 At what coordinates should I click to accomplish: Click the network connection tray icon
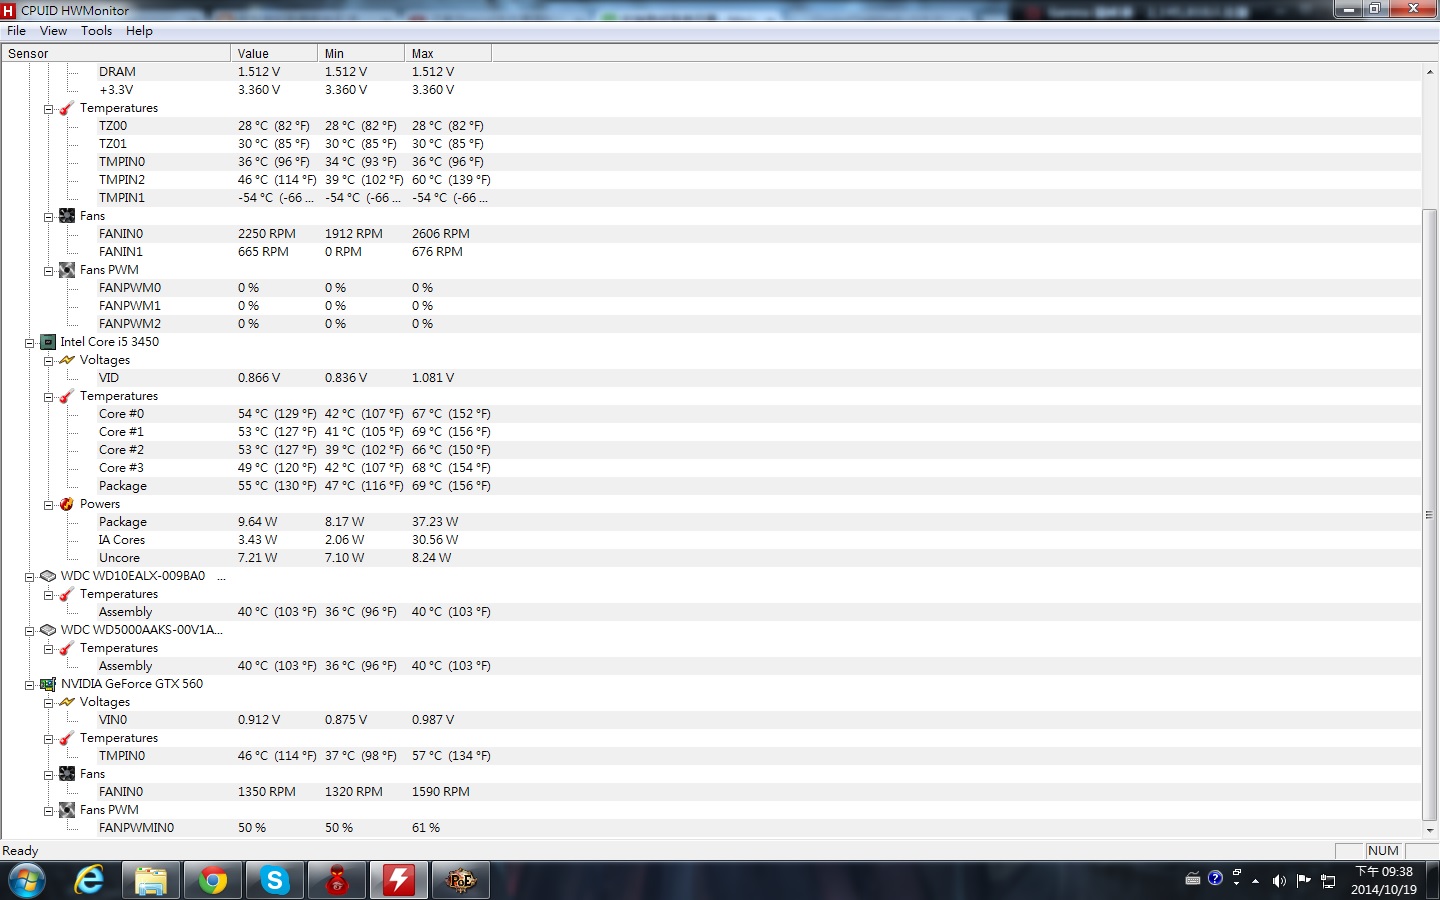pyautogui.click(x=1328, y=881)
